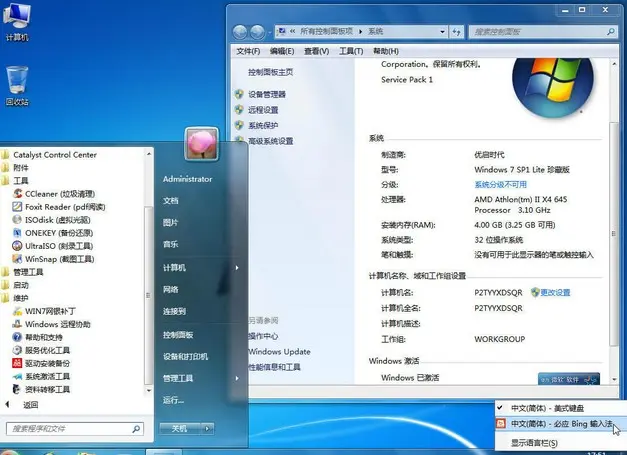
Task: Open the 帮助(H) menu
Action: [x=386, y=51]
